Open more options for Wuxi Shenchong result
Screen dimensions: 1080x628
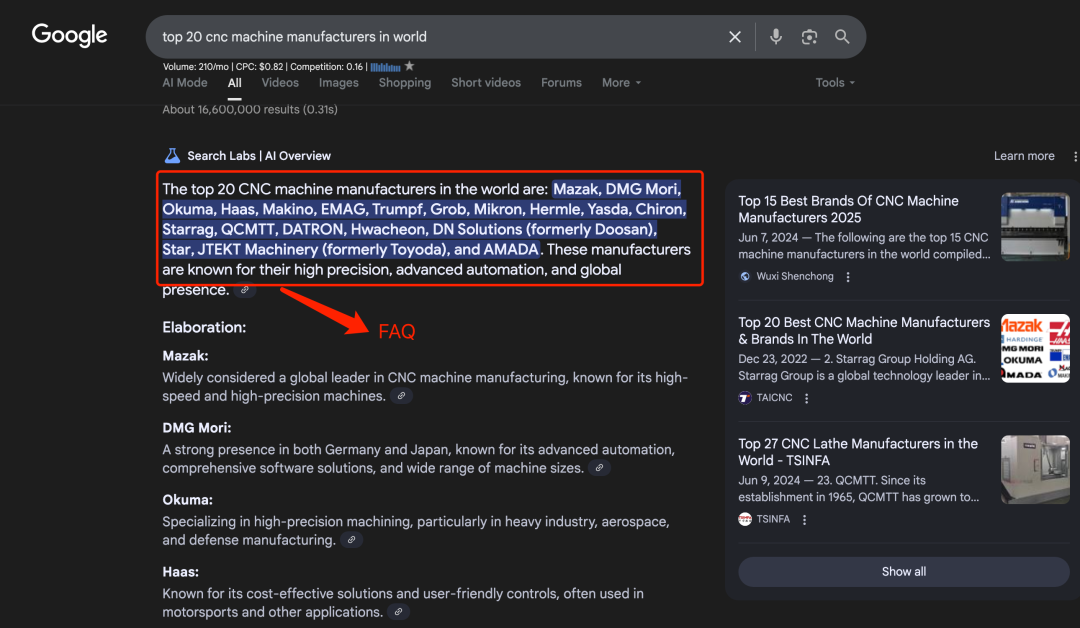click(848, 277)
